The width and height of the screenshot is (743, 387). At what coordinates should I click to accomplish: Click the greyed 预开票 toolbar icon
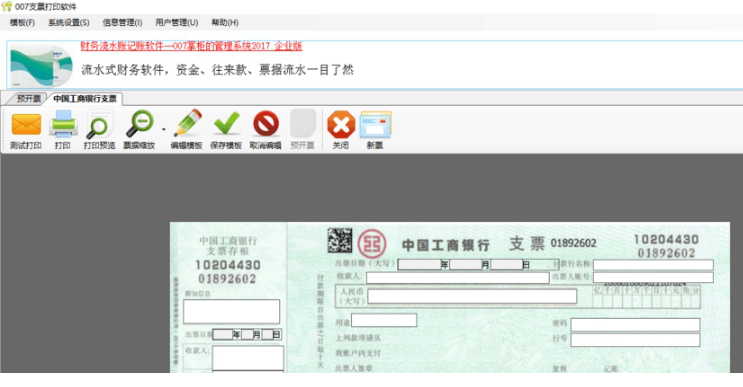click(303, 123)
